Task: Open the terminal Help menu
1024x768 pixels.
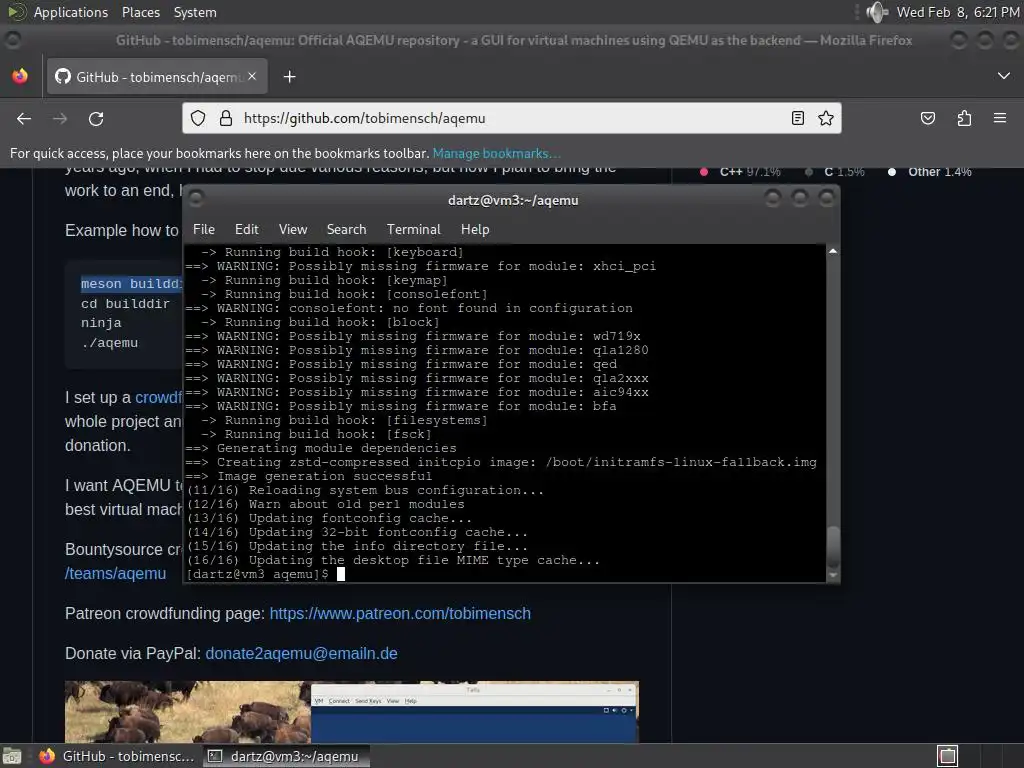Action: 475,229
